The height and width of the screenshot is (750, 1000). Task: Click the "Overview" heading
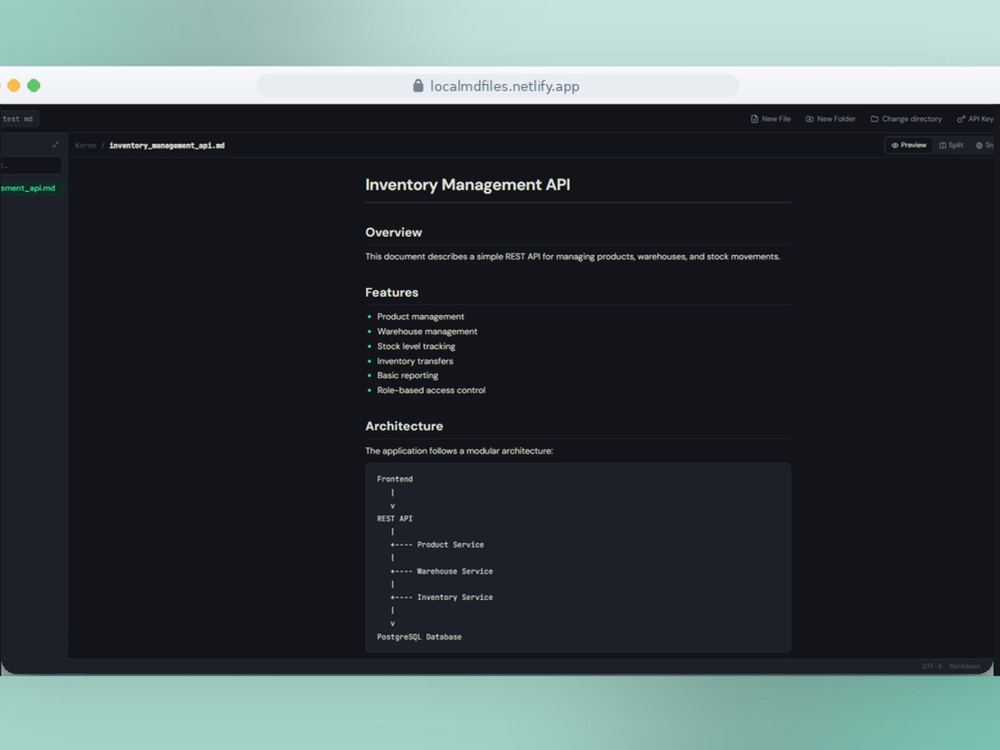point(393,233)
